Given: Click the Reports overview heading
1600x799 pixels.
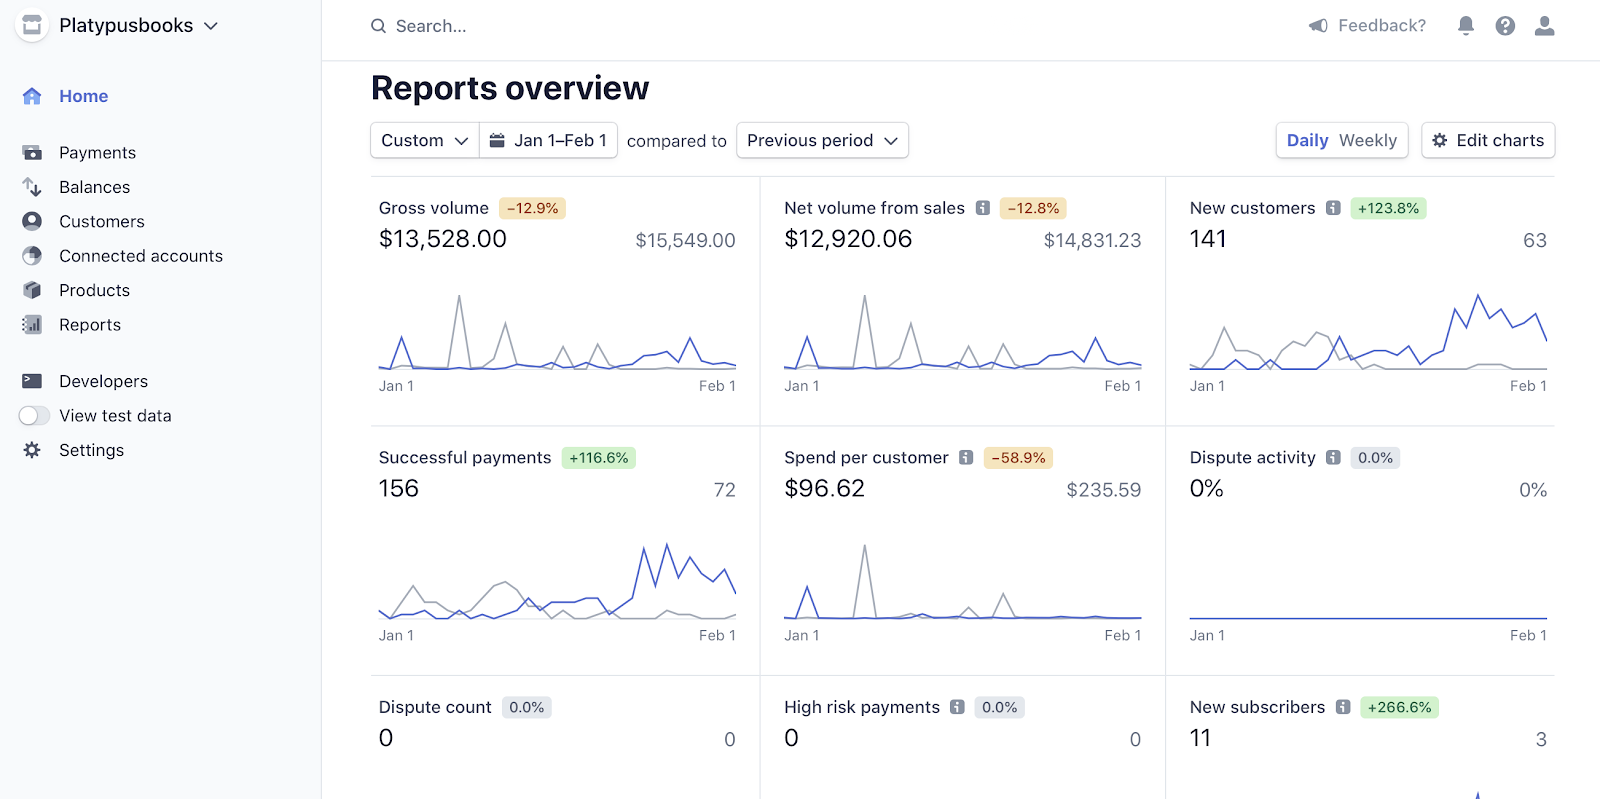Looking at the screenshot, I should [510, 88].
